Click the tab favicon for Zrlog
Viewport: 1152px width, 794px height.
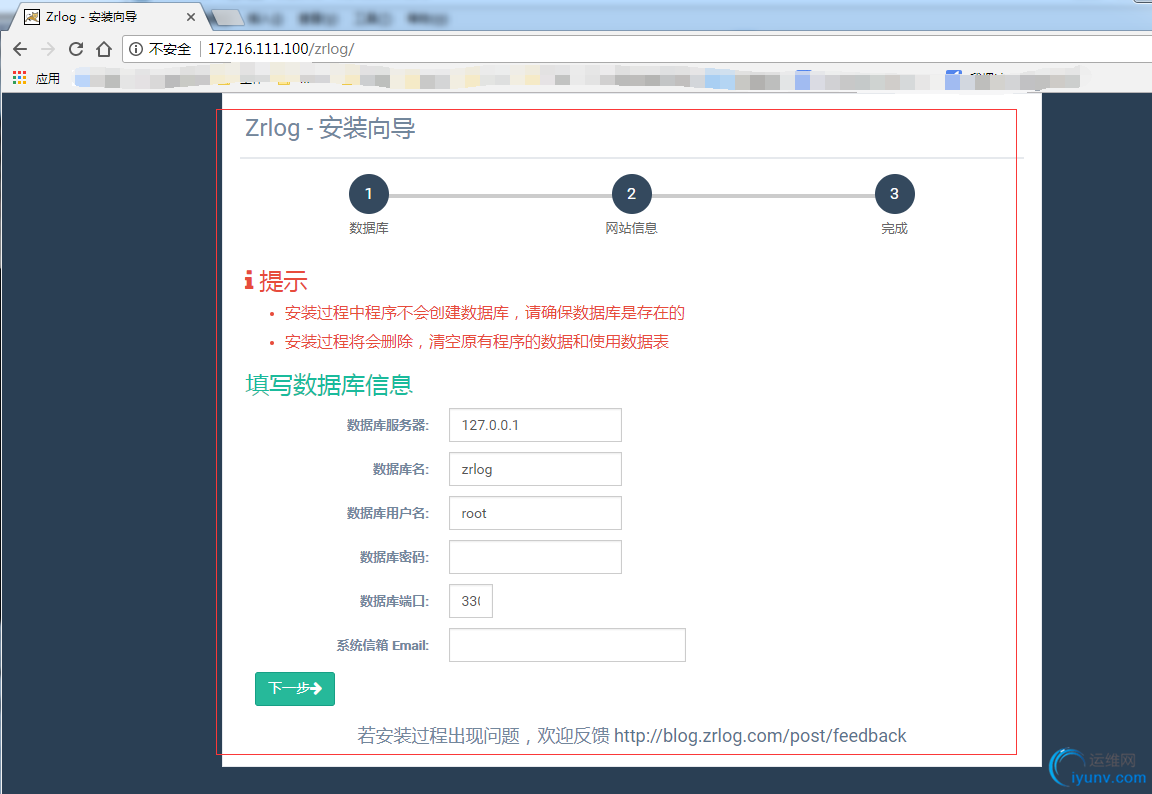pyautogui.click(x=32, y=17)
